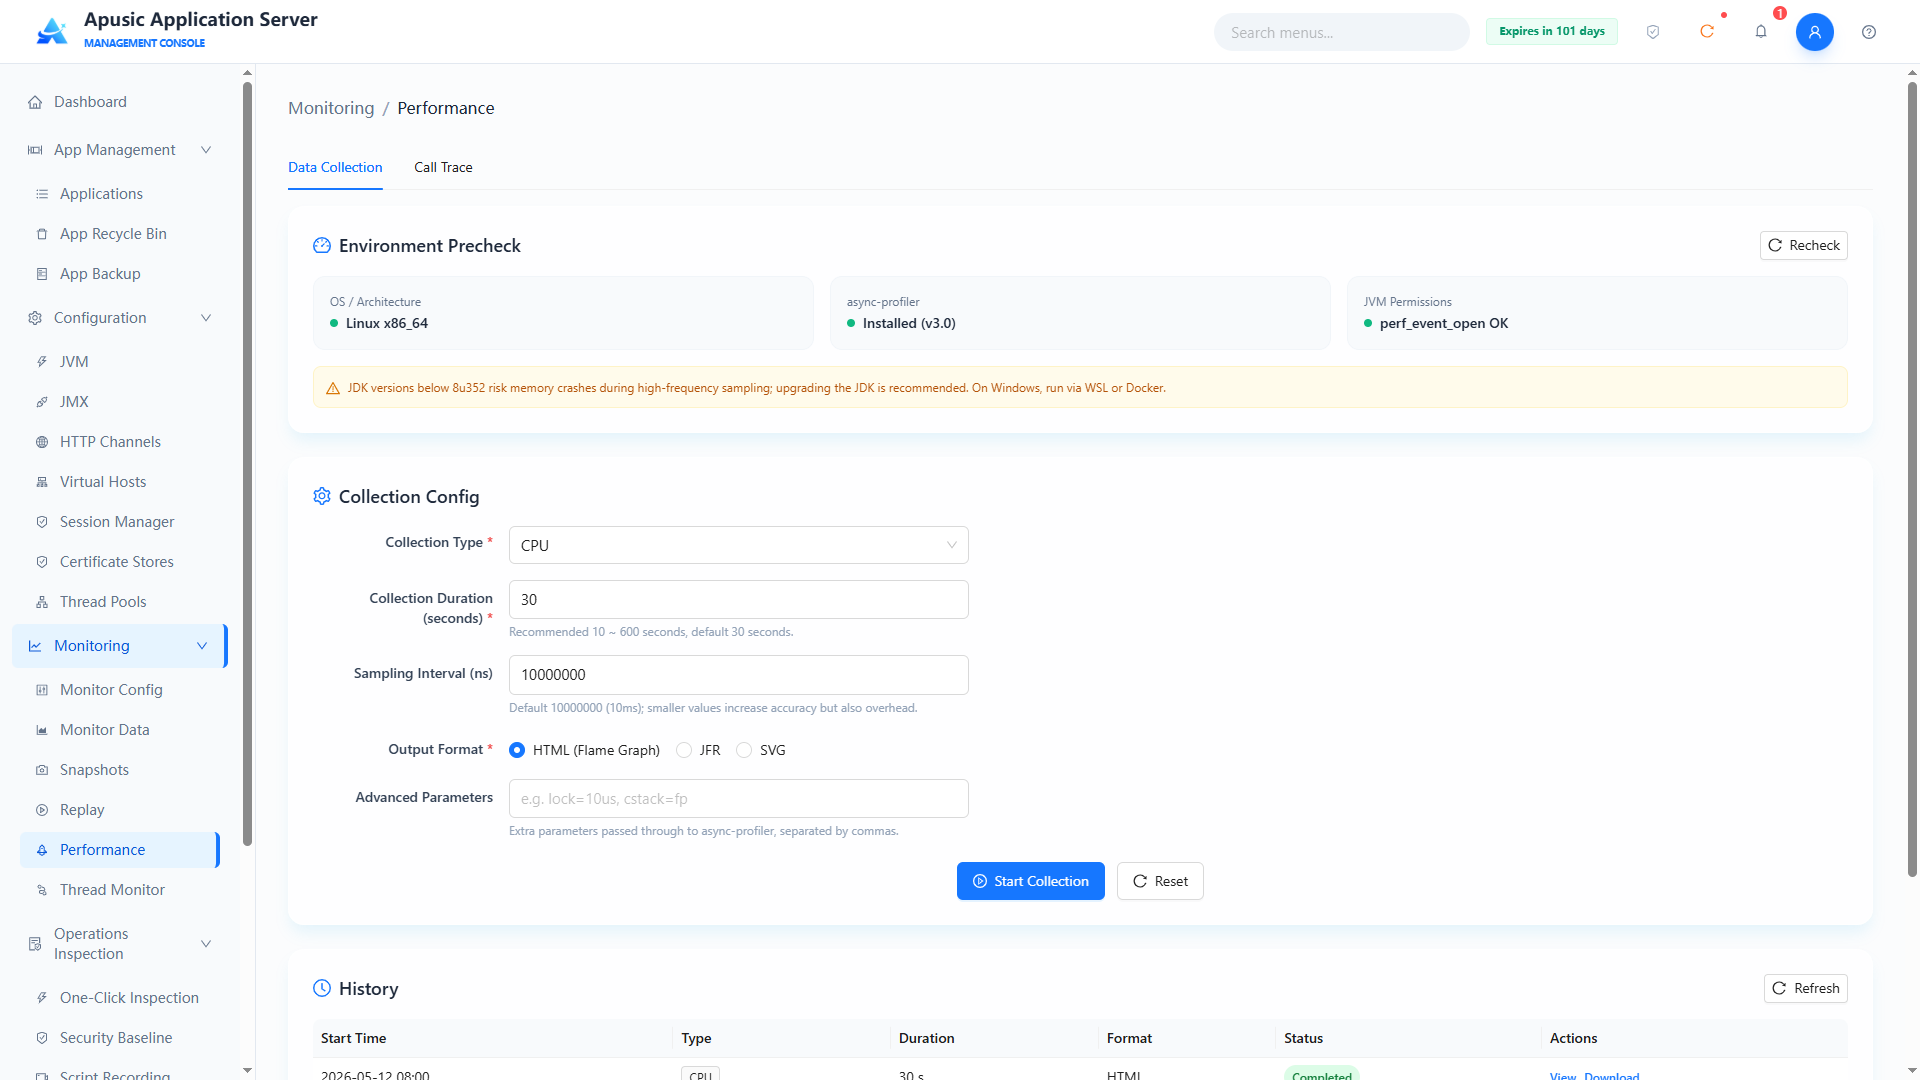Screen dimensions: 1920x1080
Task: Click the Apusic logo icon
Action: coord(52,31)
